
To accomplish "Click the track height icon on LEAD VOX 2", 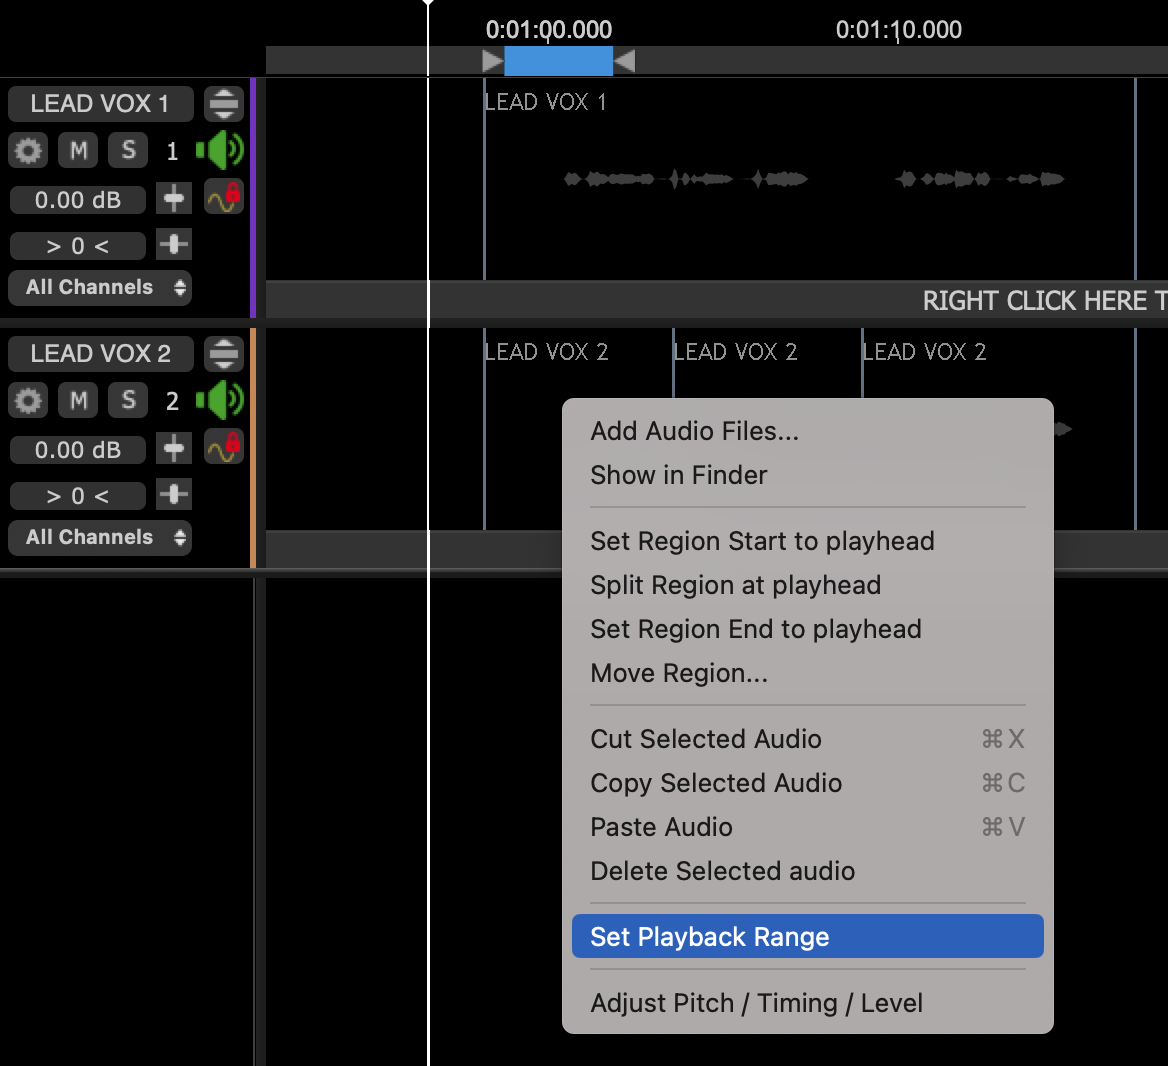I will point(224,353).
